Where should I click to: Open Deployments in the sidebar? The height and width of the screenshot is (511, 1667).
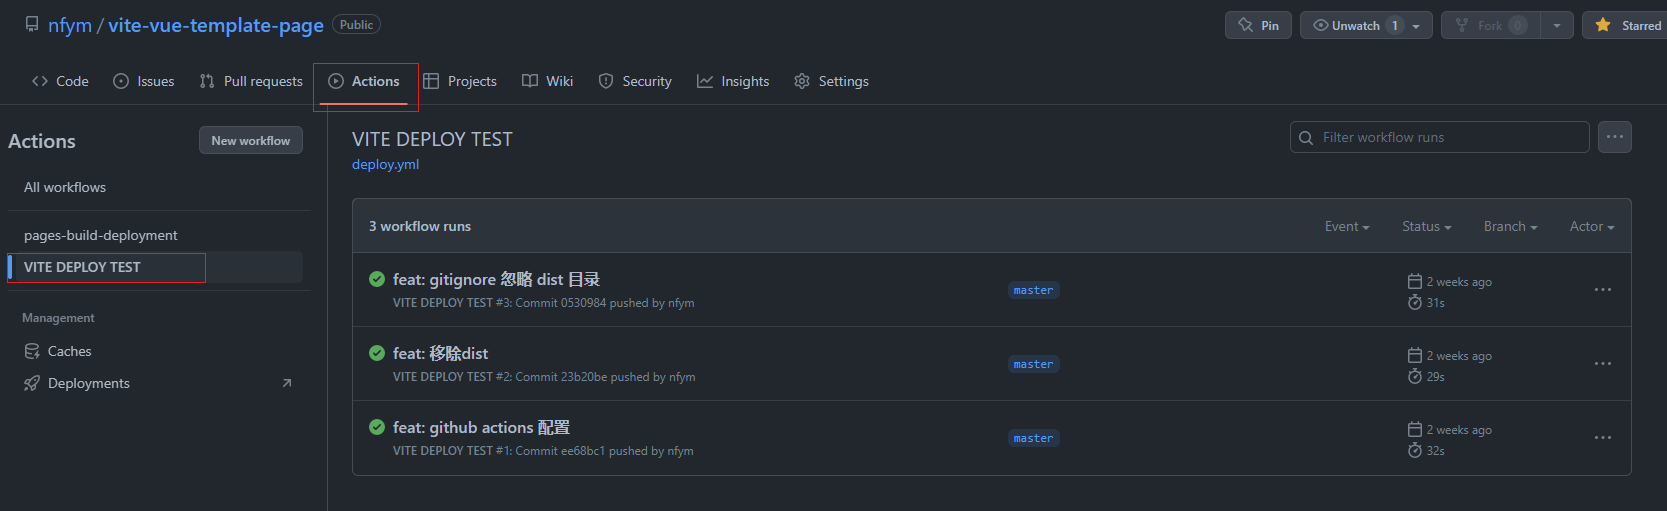(88, 383)
